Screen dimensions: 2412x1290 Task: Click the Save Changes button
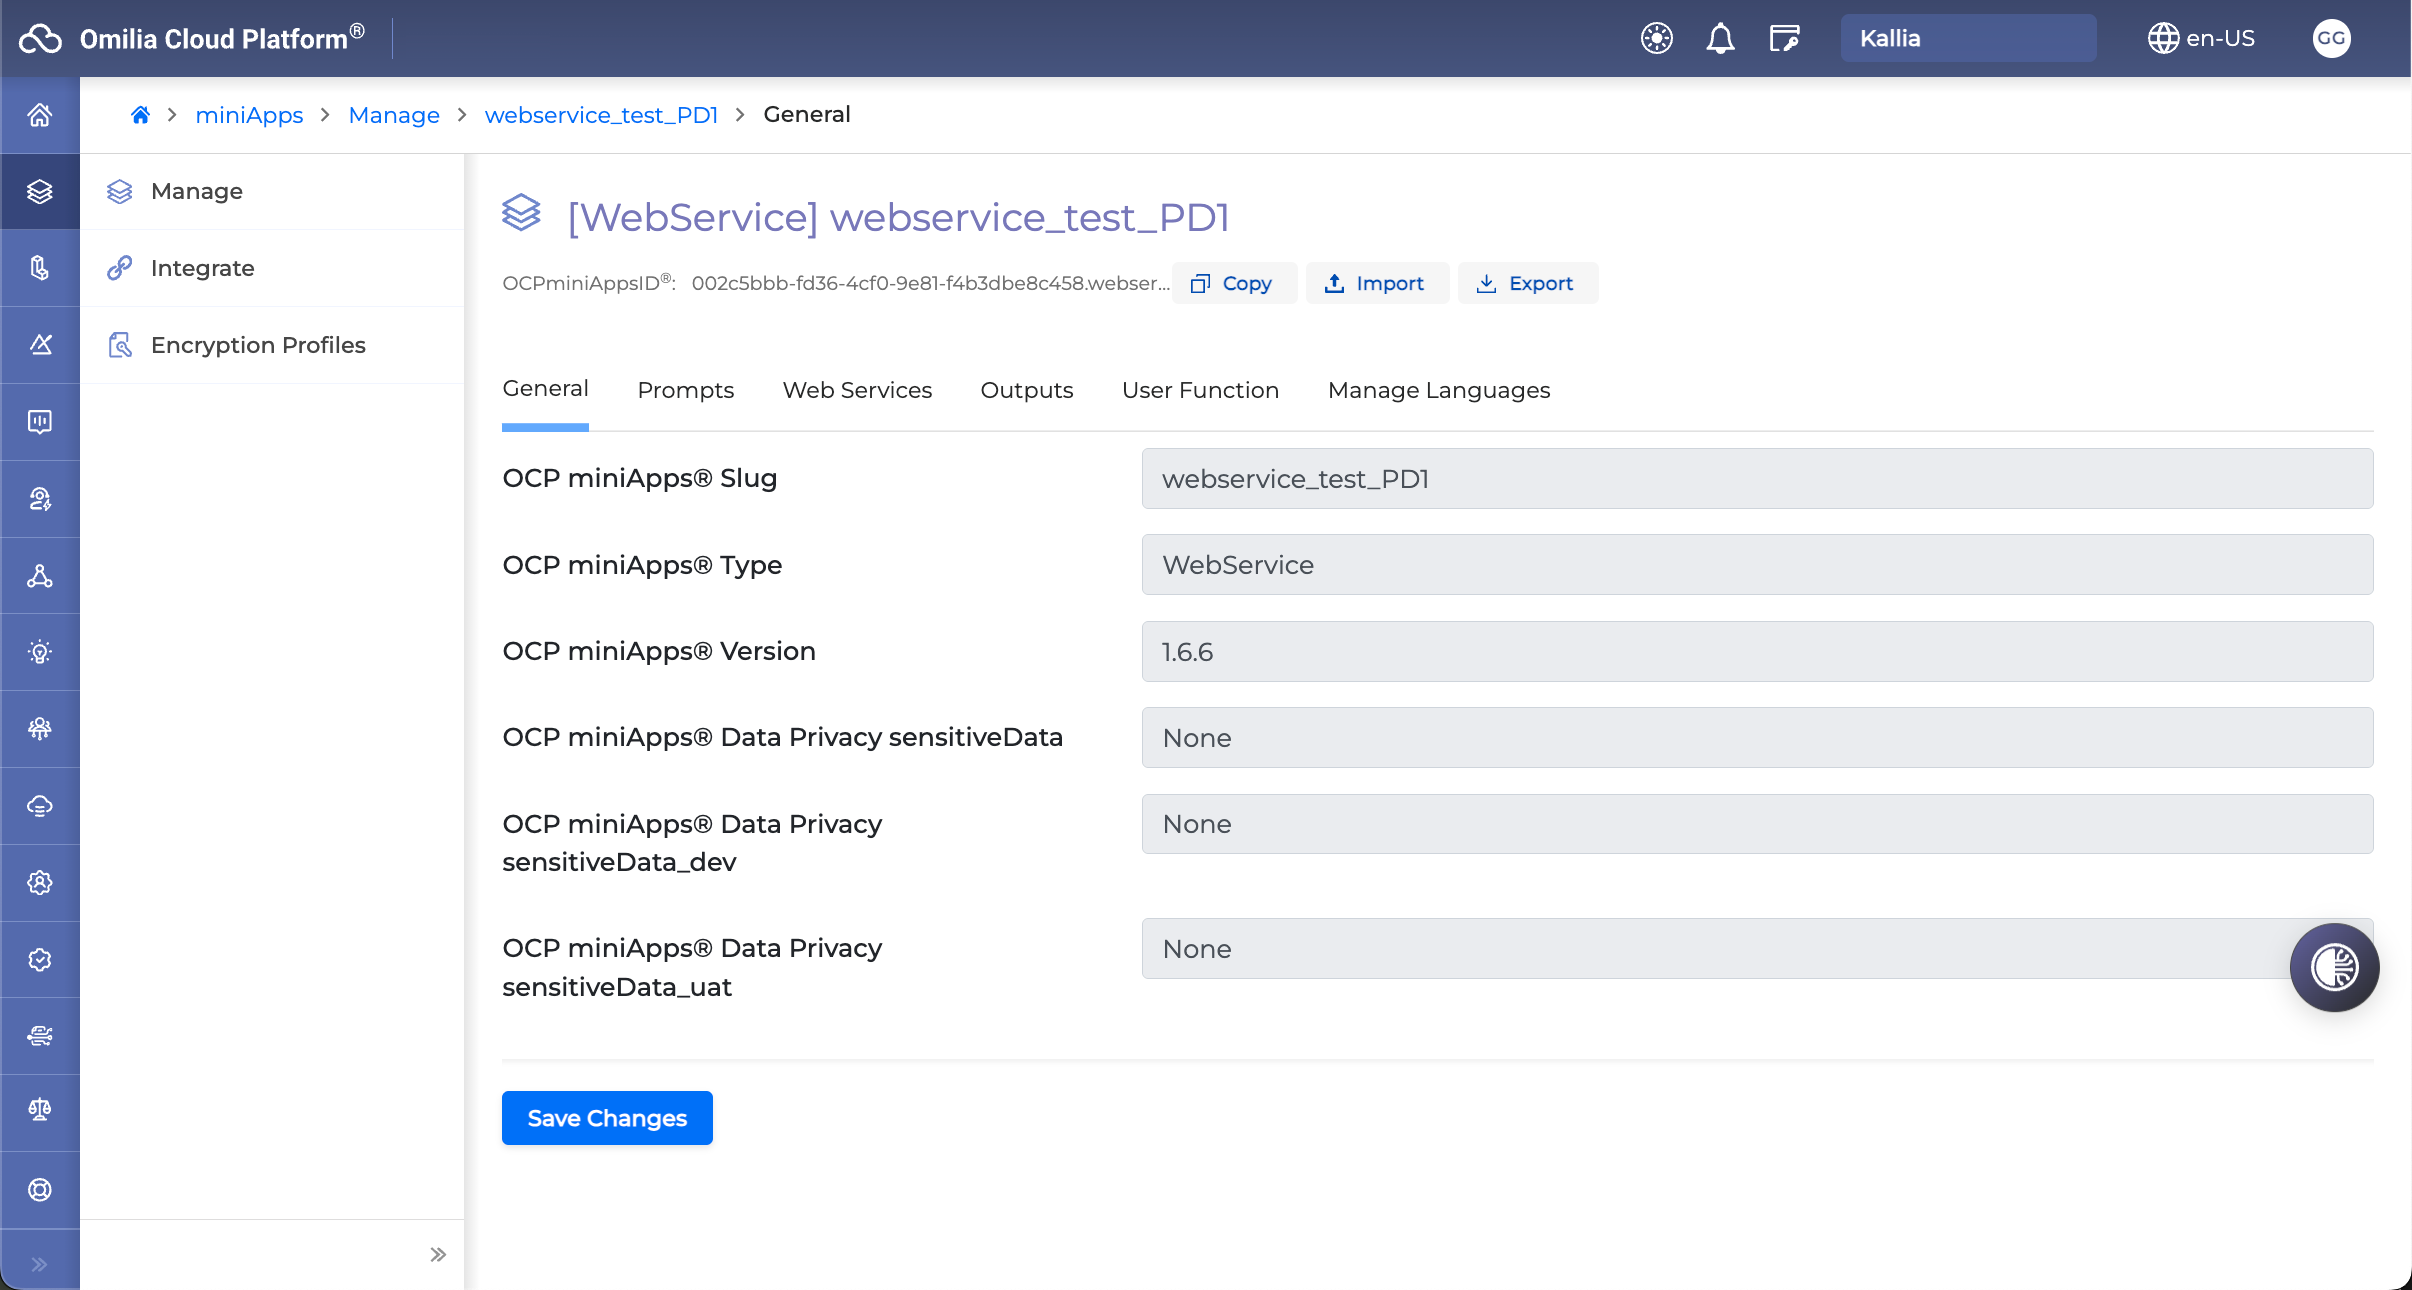coord(607,1118)
